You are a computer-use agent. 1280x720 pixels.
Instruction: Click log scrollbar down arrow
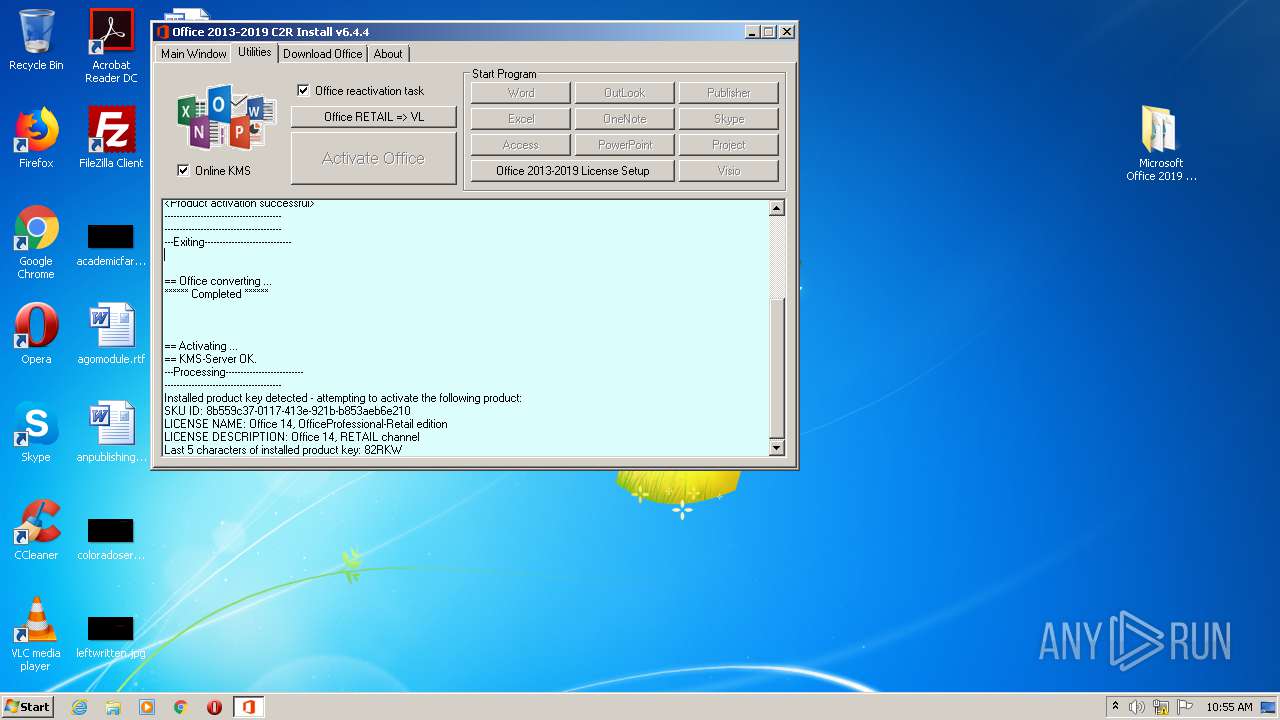777,448
